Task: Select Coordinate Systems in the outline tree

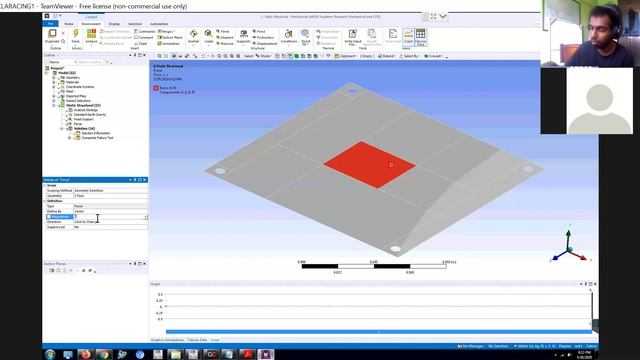Action: coord(80,87)
